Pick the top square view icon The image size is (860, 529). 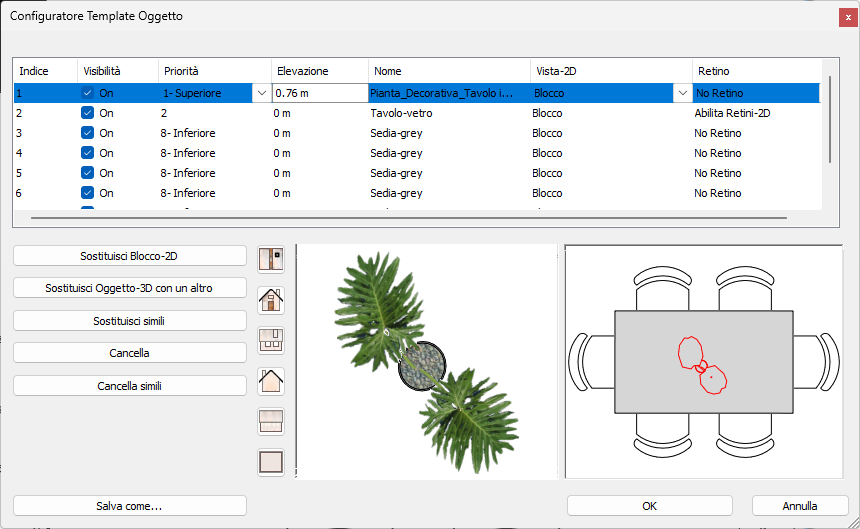(x=271, y=462)
